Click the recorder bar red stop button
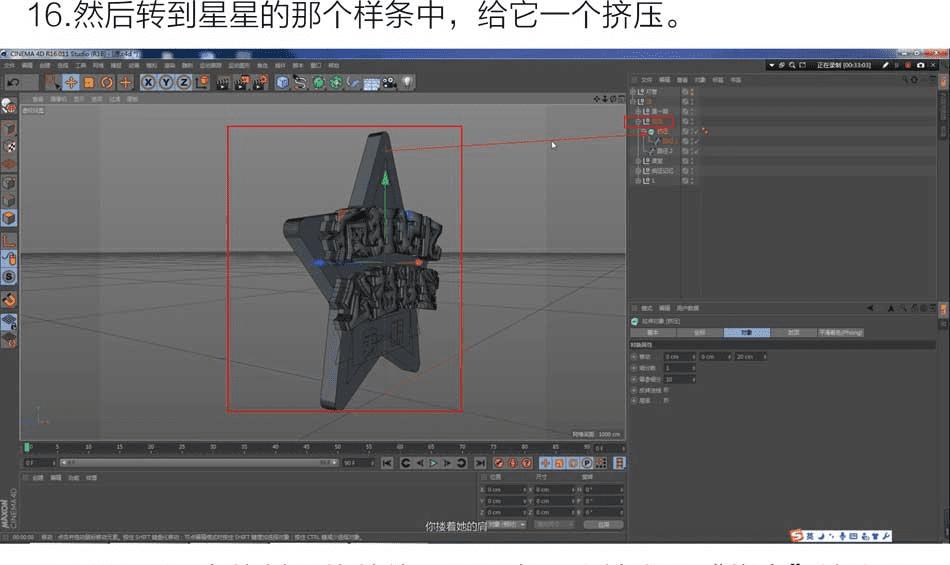Screen dimensions: 950x565 tap(908, 65)
